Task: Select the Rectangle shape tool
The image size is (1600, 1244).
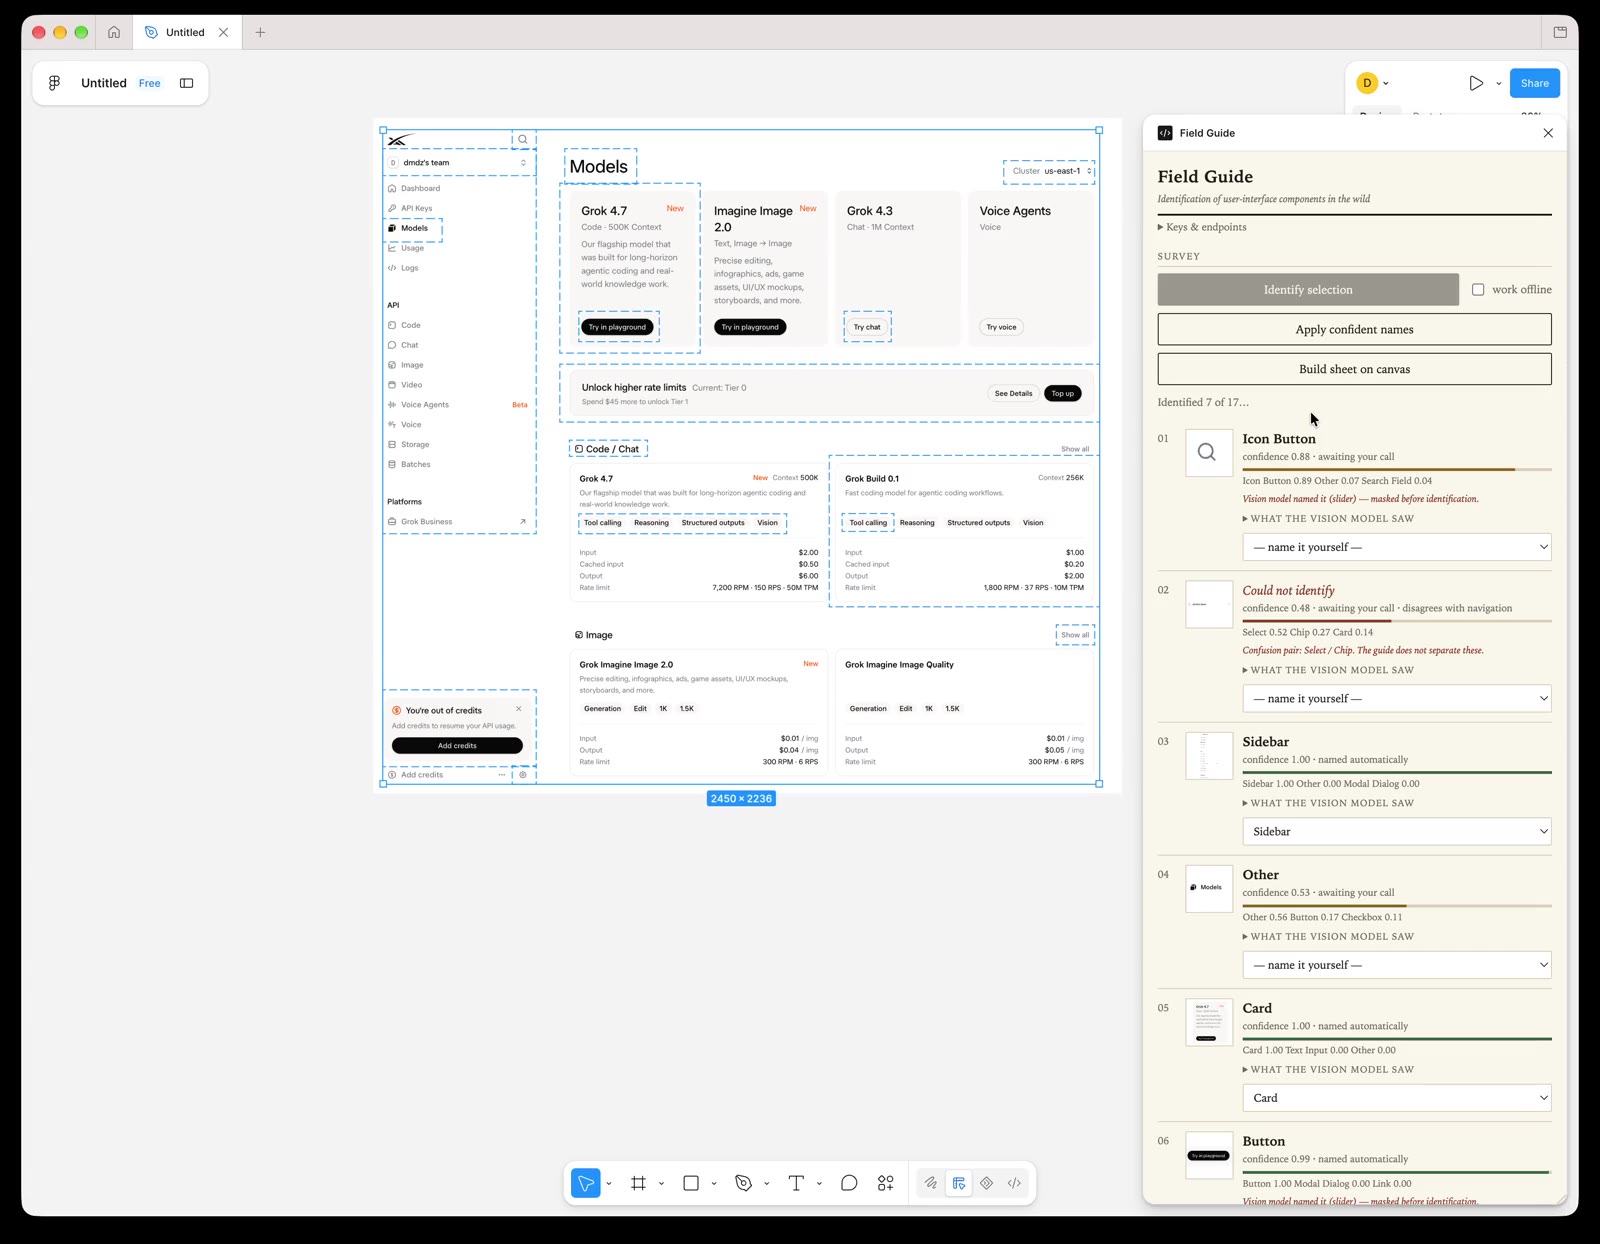Action: click(691, 1183)
